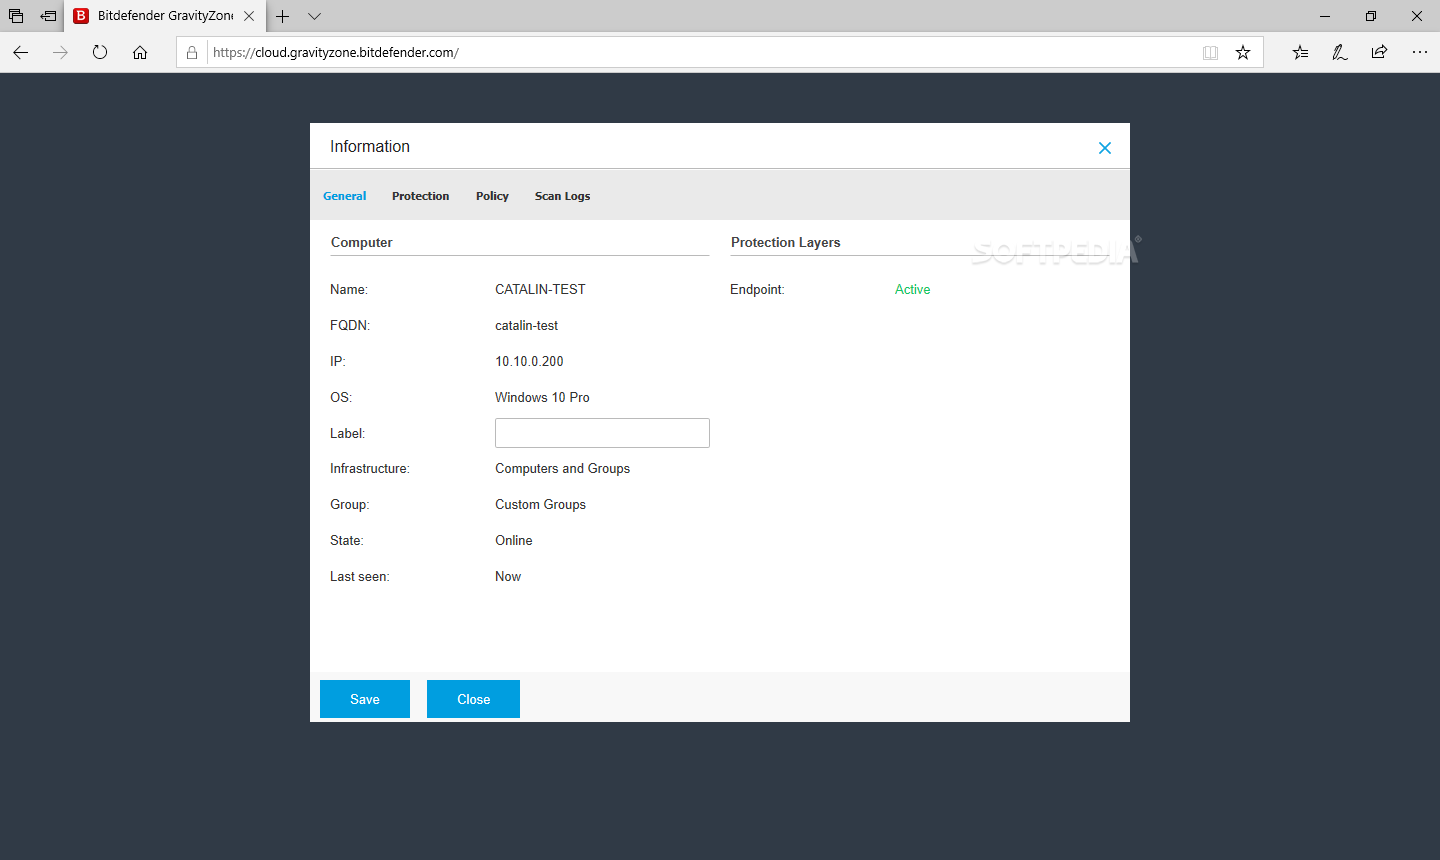
Task: Click the Active endpoint status
Action: click(x=912, y=289)
